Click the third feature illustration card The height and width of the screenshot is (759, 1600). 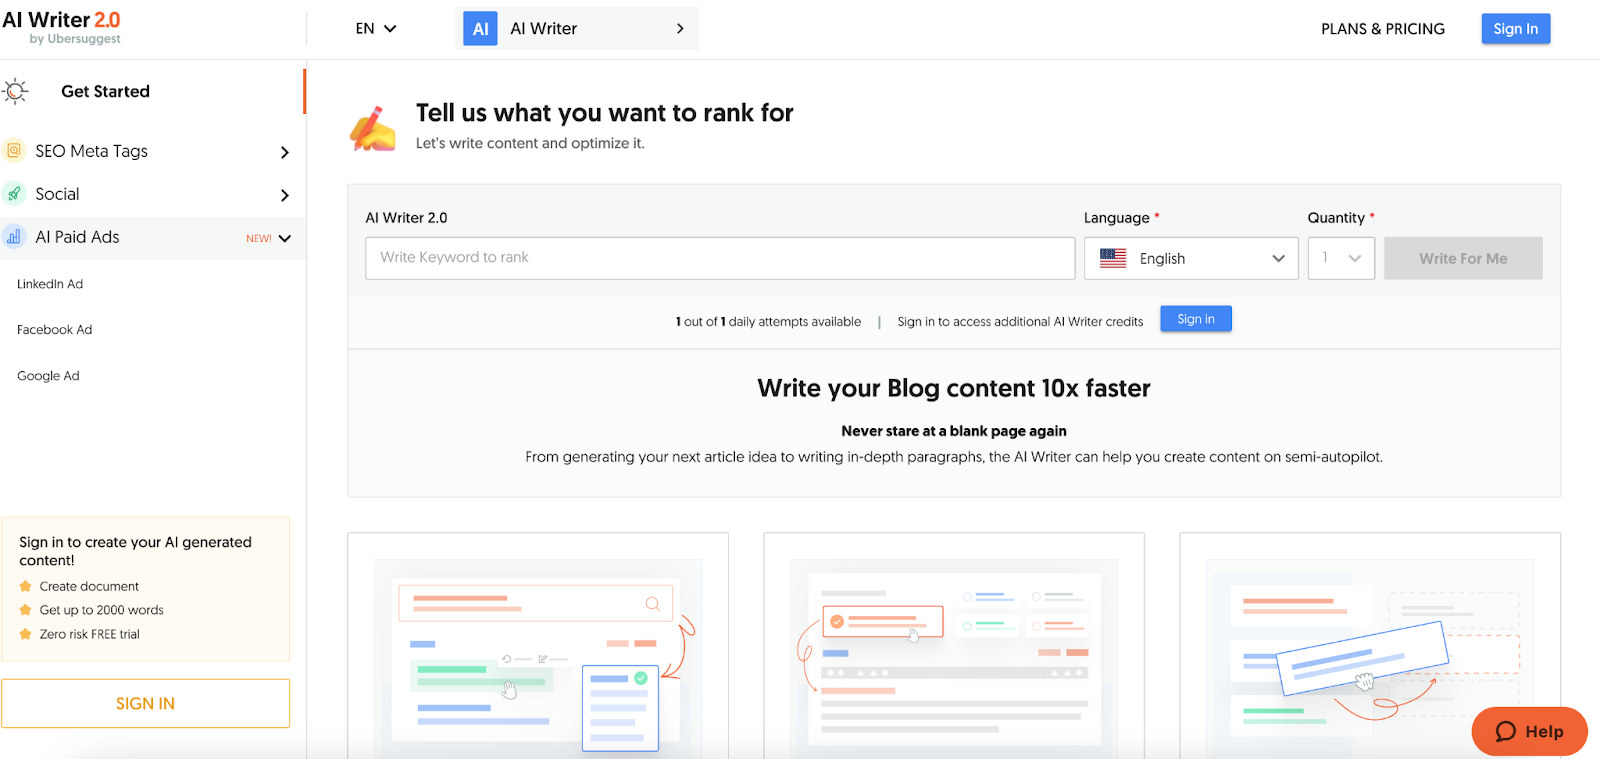pos(1370,645)
